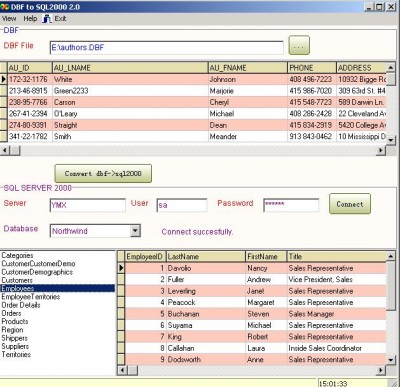Image resolution: width=400 pixels, height=387 pixels.
Task: Click cell Green2233 in DBF grid
Action: (130, 91)
